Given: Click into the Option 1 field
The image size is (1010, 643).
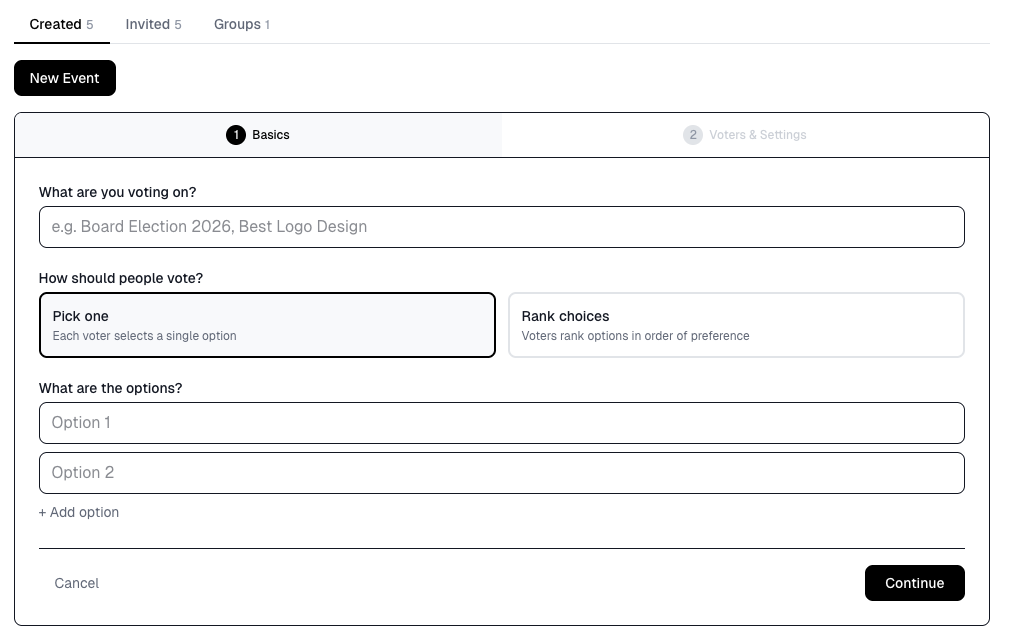Looking at the screenshot, I should 501,423.
